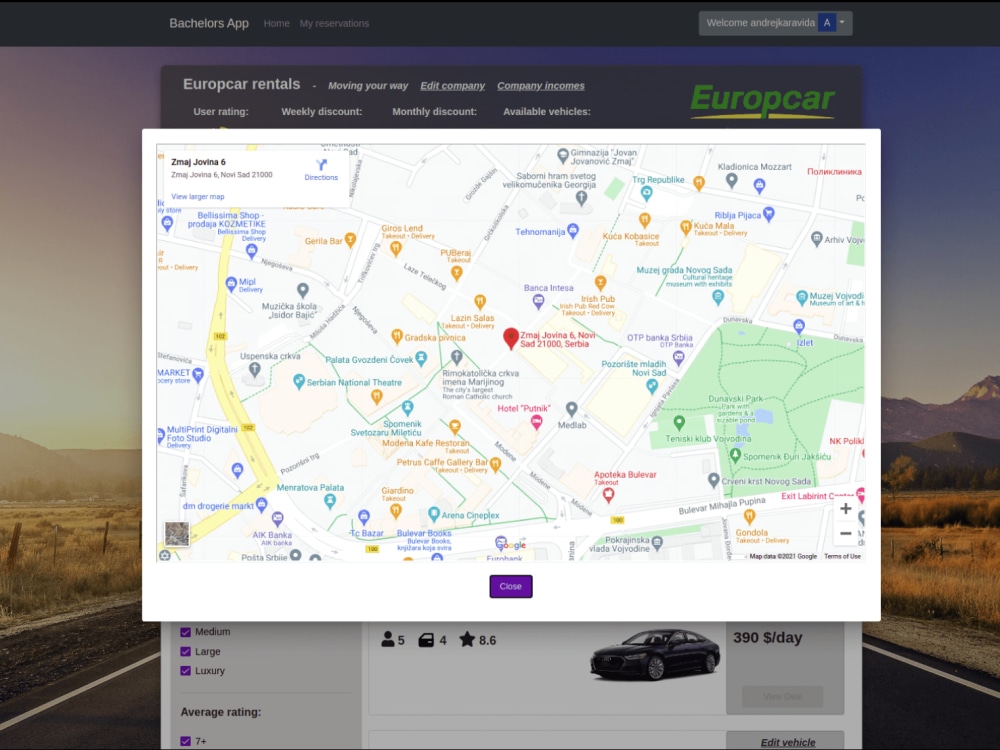
Task: Click the Edit vehicle link
Action: (x=788, y=742)
